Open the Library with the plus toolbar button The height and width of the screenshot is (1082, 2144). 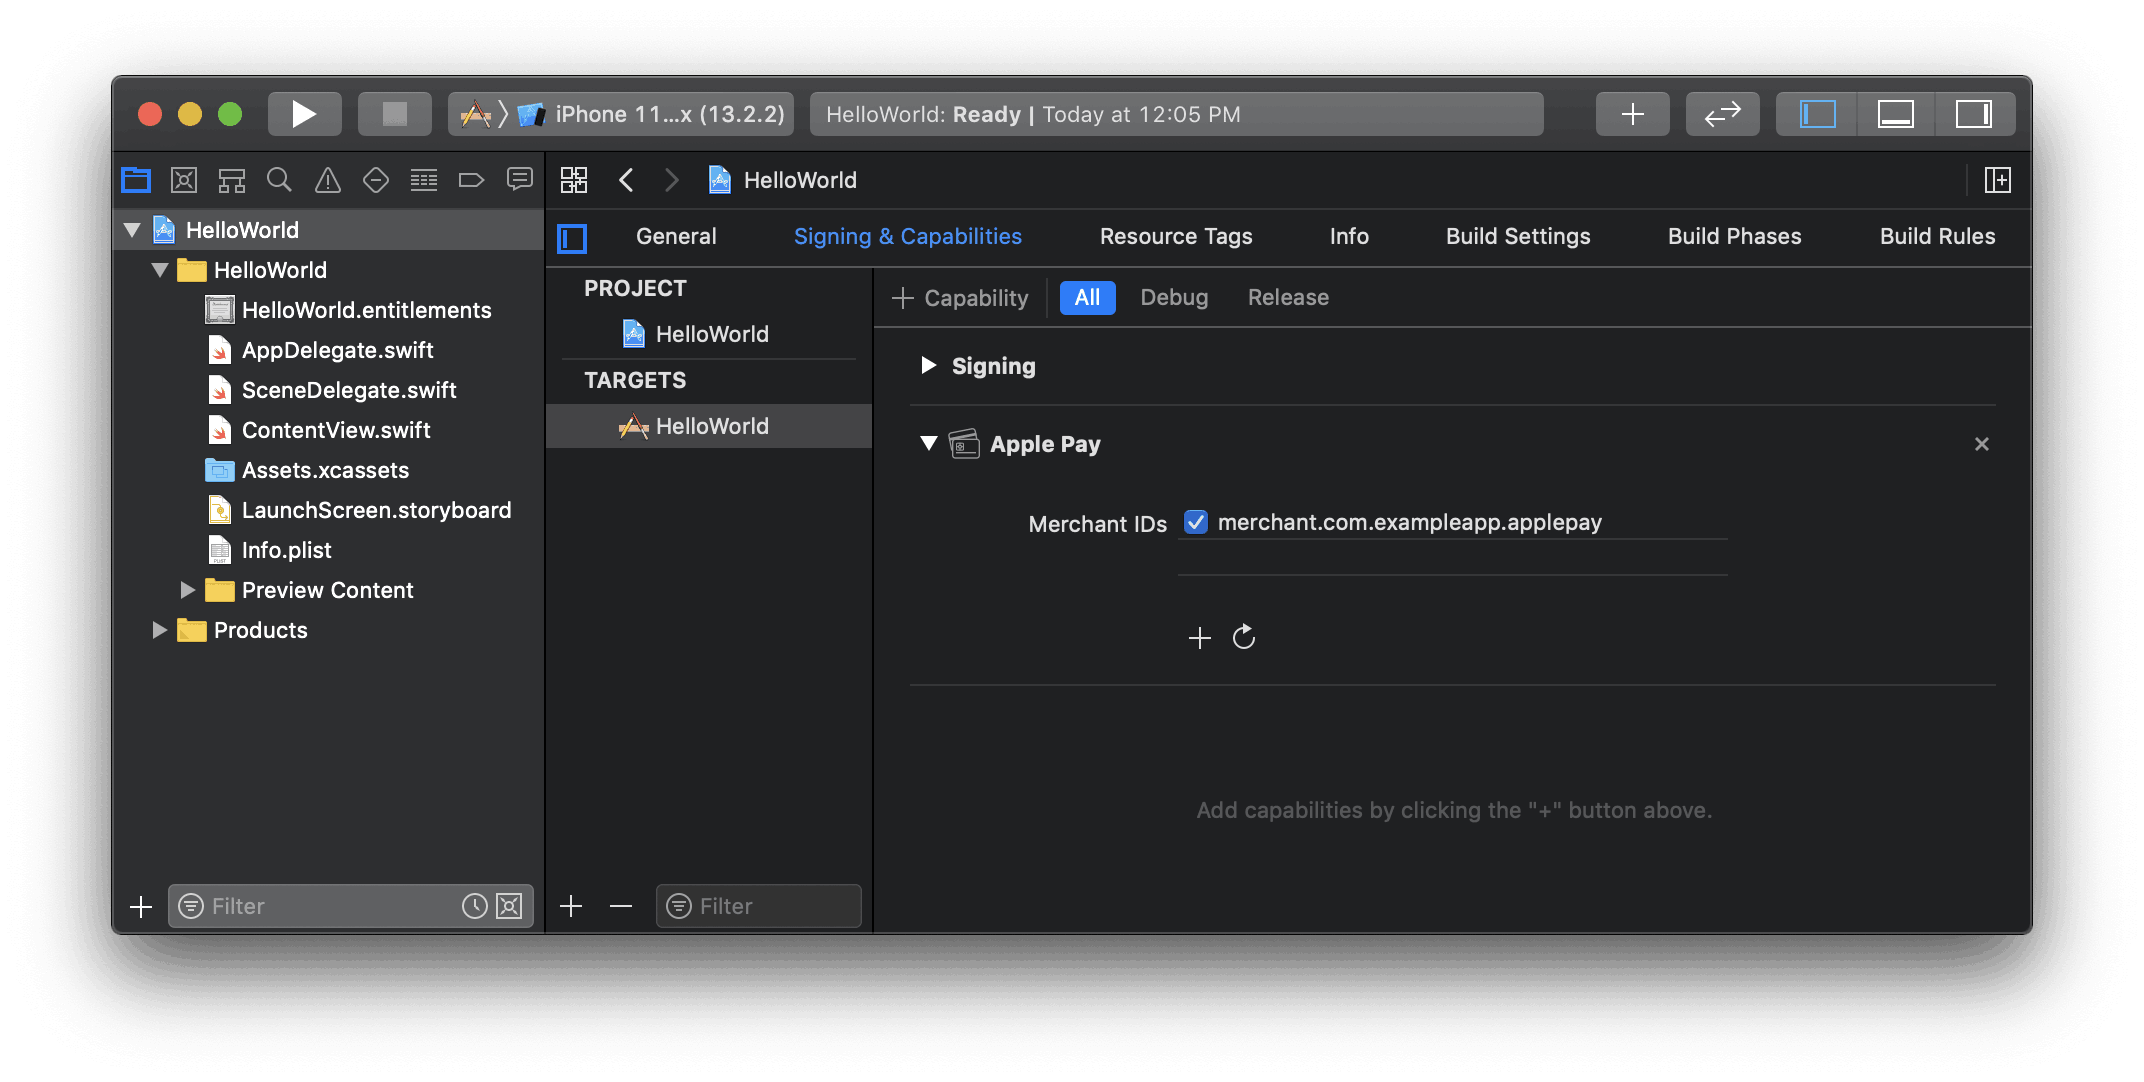[1632, 114]
